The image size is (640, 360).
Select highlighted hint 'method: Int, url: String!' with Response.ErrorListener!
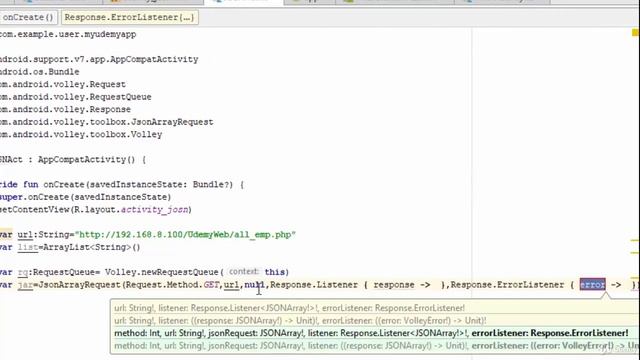click(x=371, y=333)
